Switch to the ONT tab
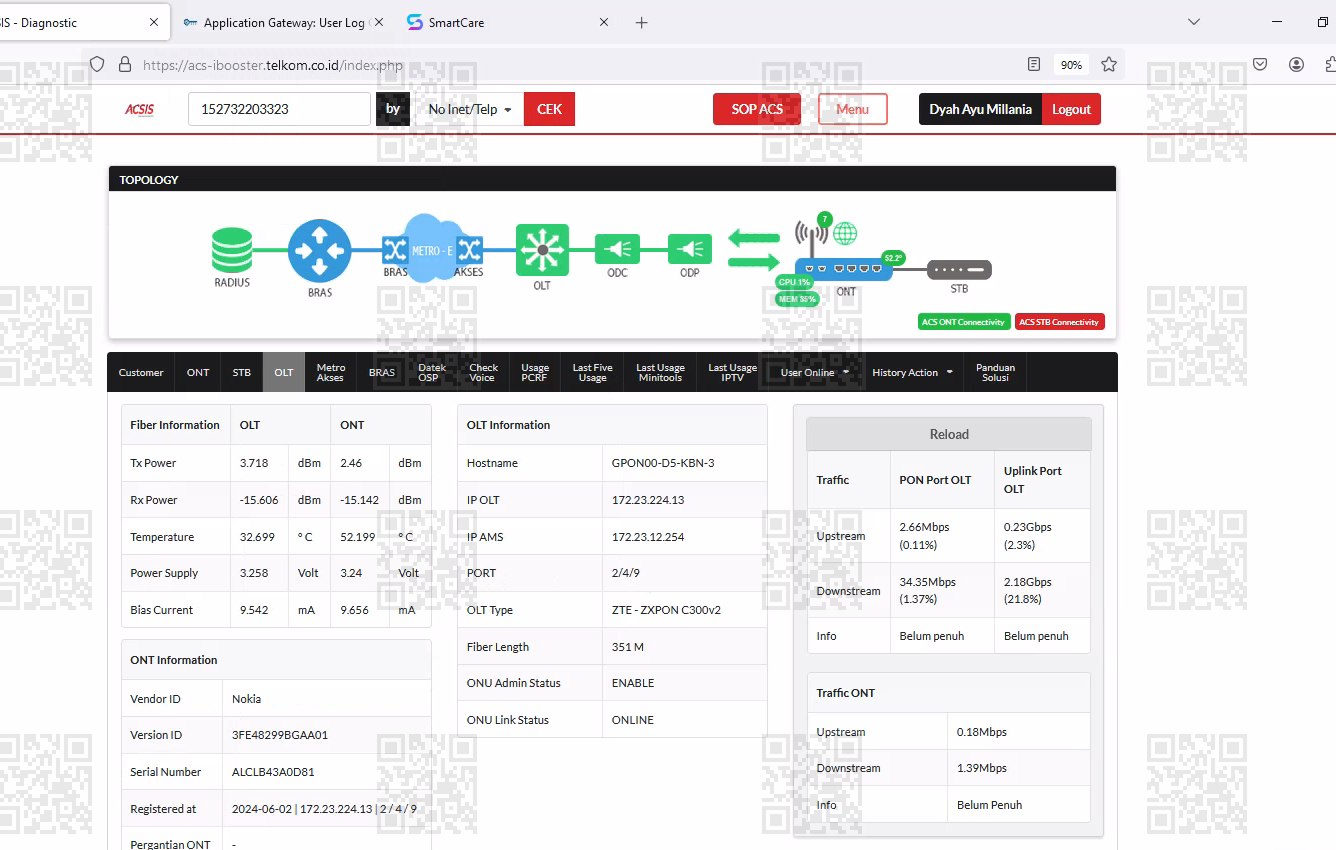 click(198, 372)
